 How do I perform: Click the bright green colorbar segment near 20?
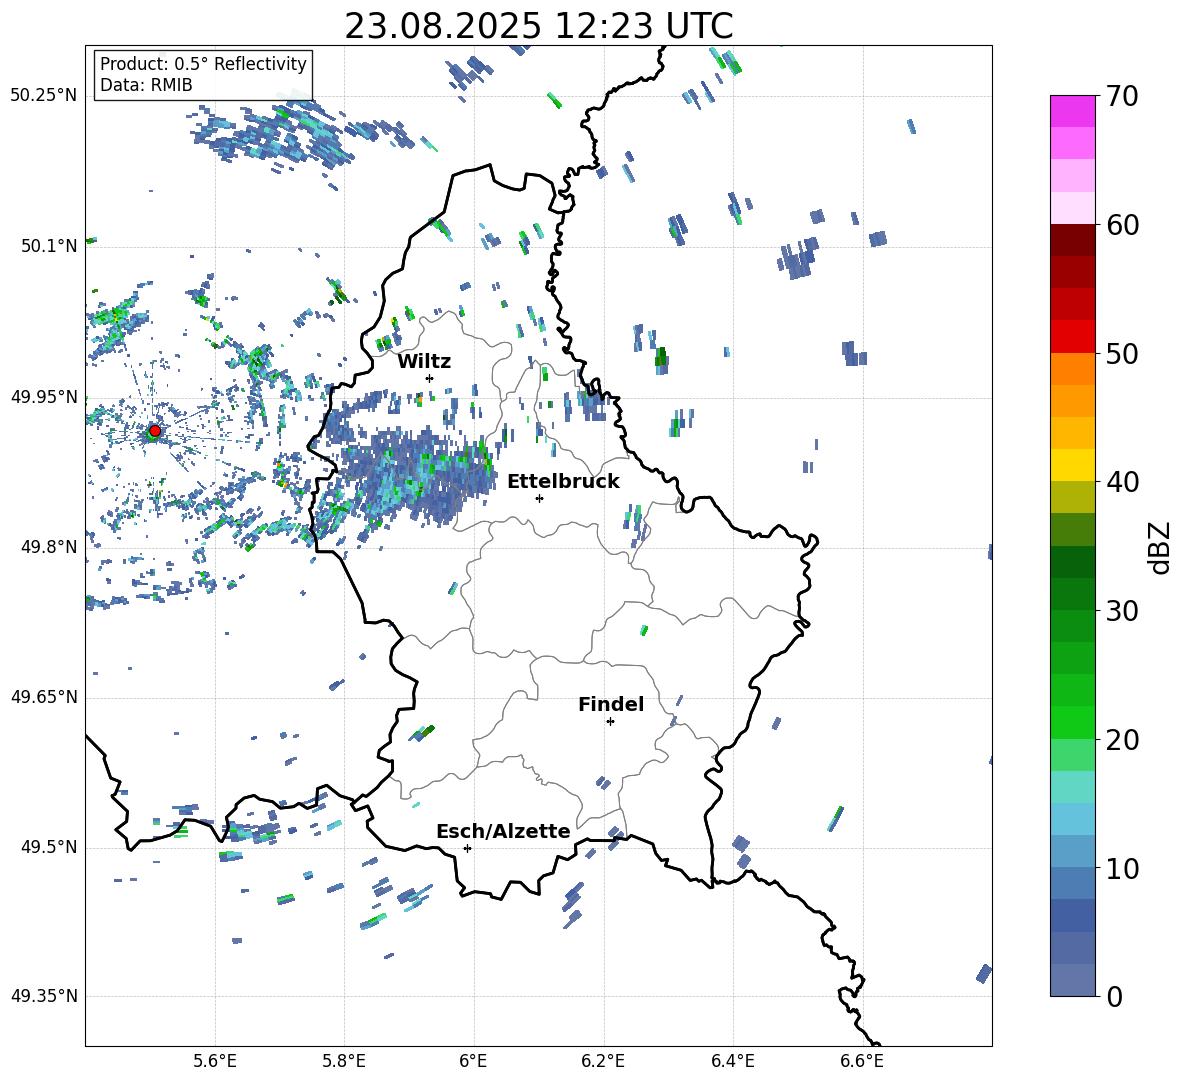pyautogui.click(x=1073, y=722)
